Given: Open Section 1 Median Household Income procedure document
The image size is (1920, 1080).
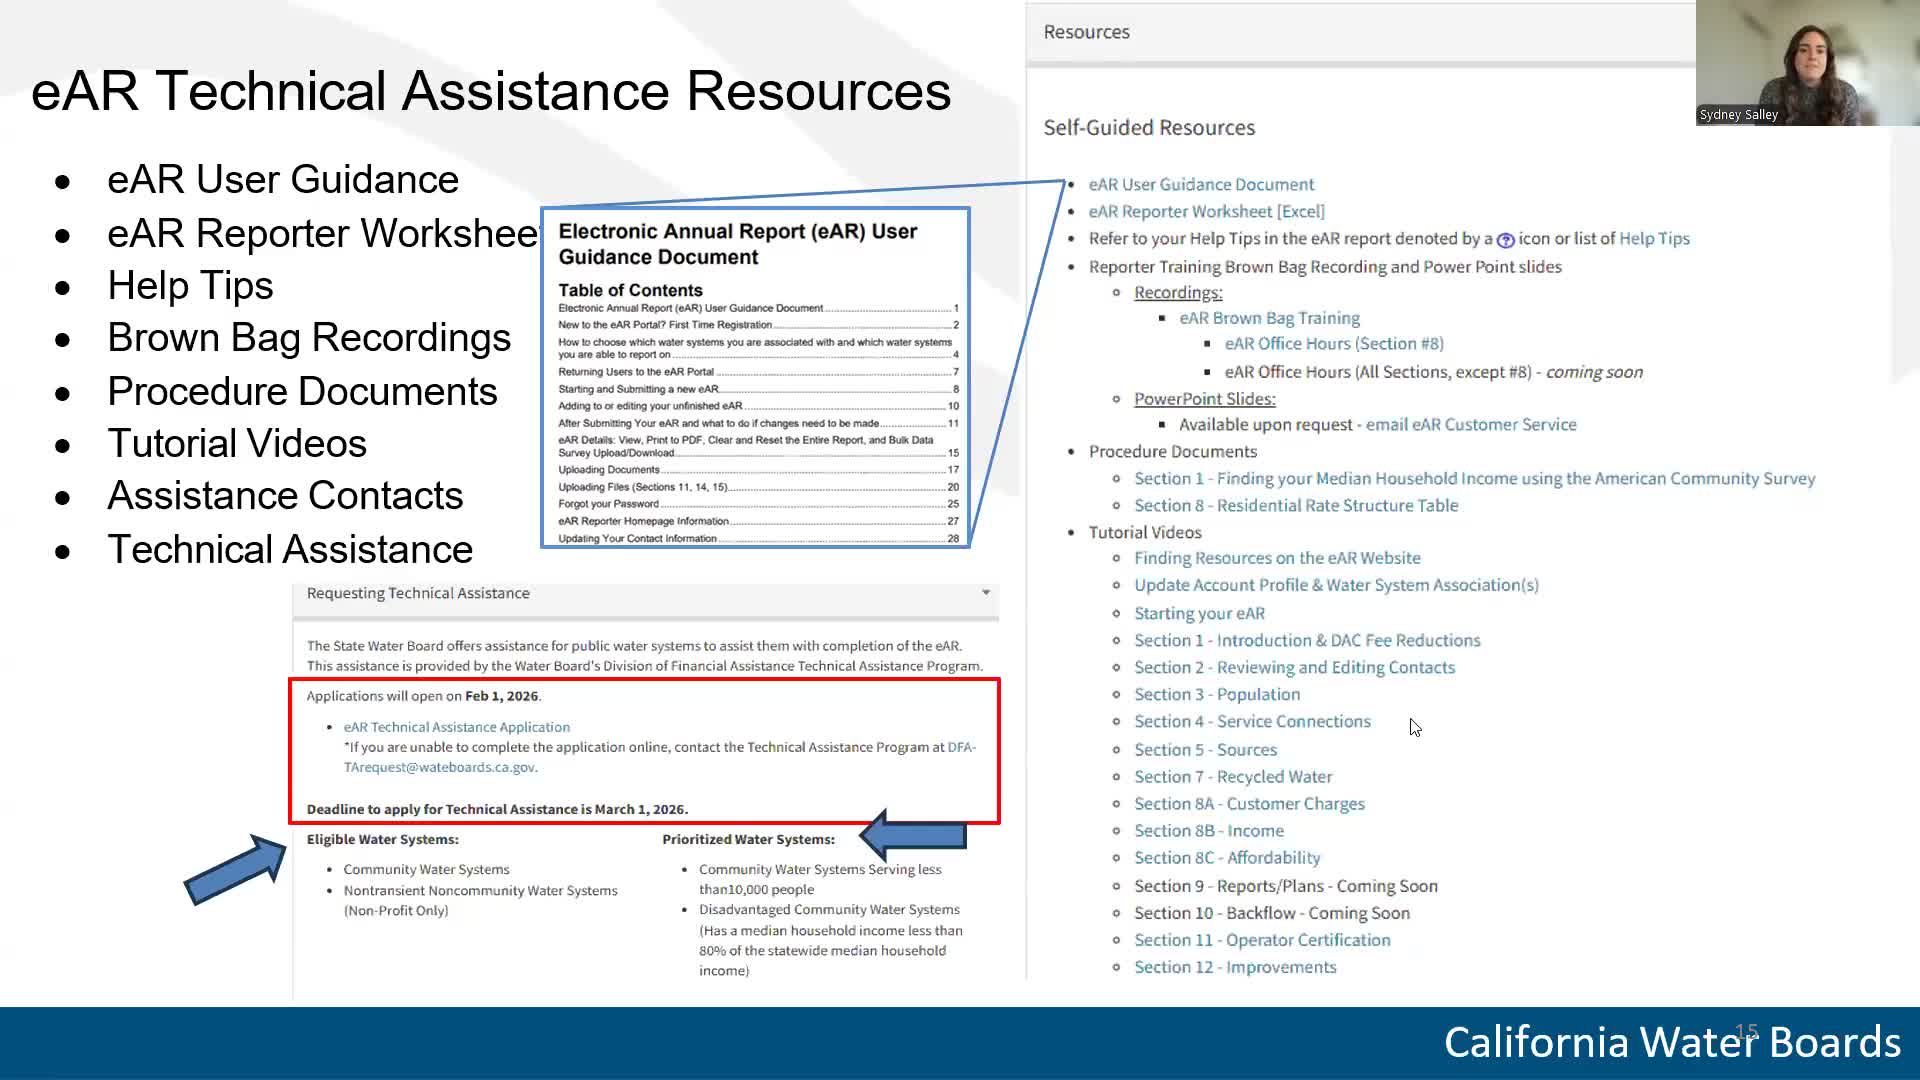Looking at the screenshot, I should (x=1475, y=478).
